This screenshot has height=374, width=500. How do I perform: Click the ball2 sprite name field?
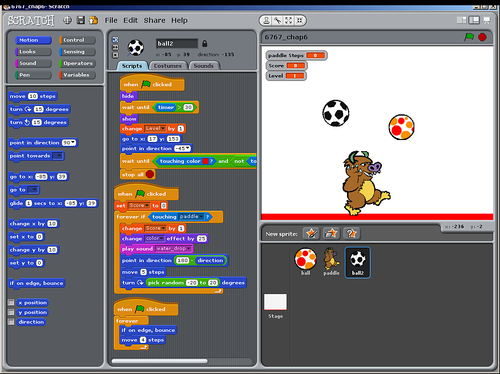[177, 44]
